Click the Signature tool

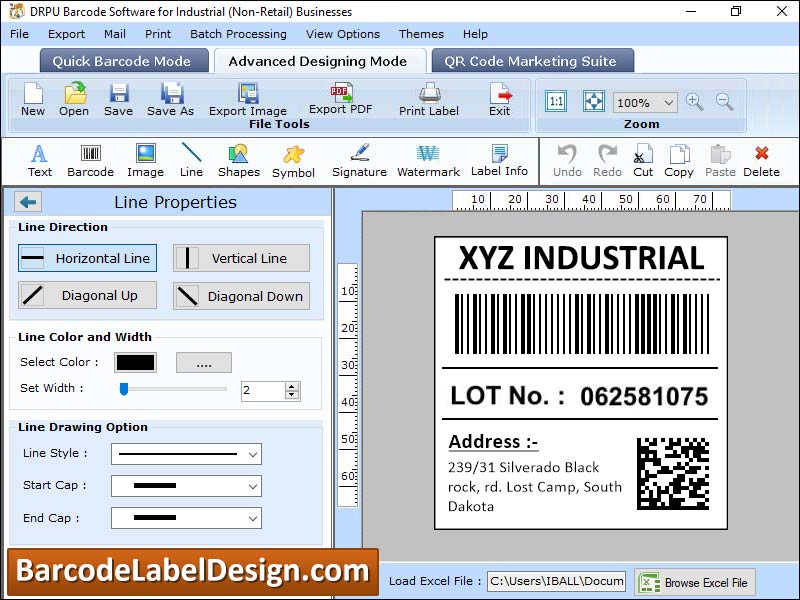coord(358,160)
